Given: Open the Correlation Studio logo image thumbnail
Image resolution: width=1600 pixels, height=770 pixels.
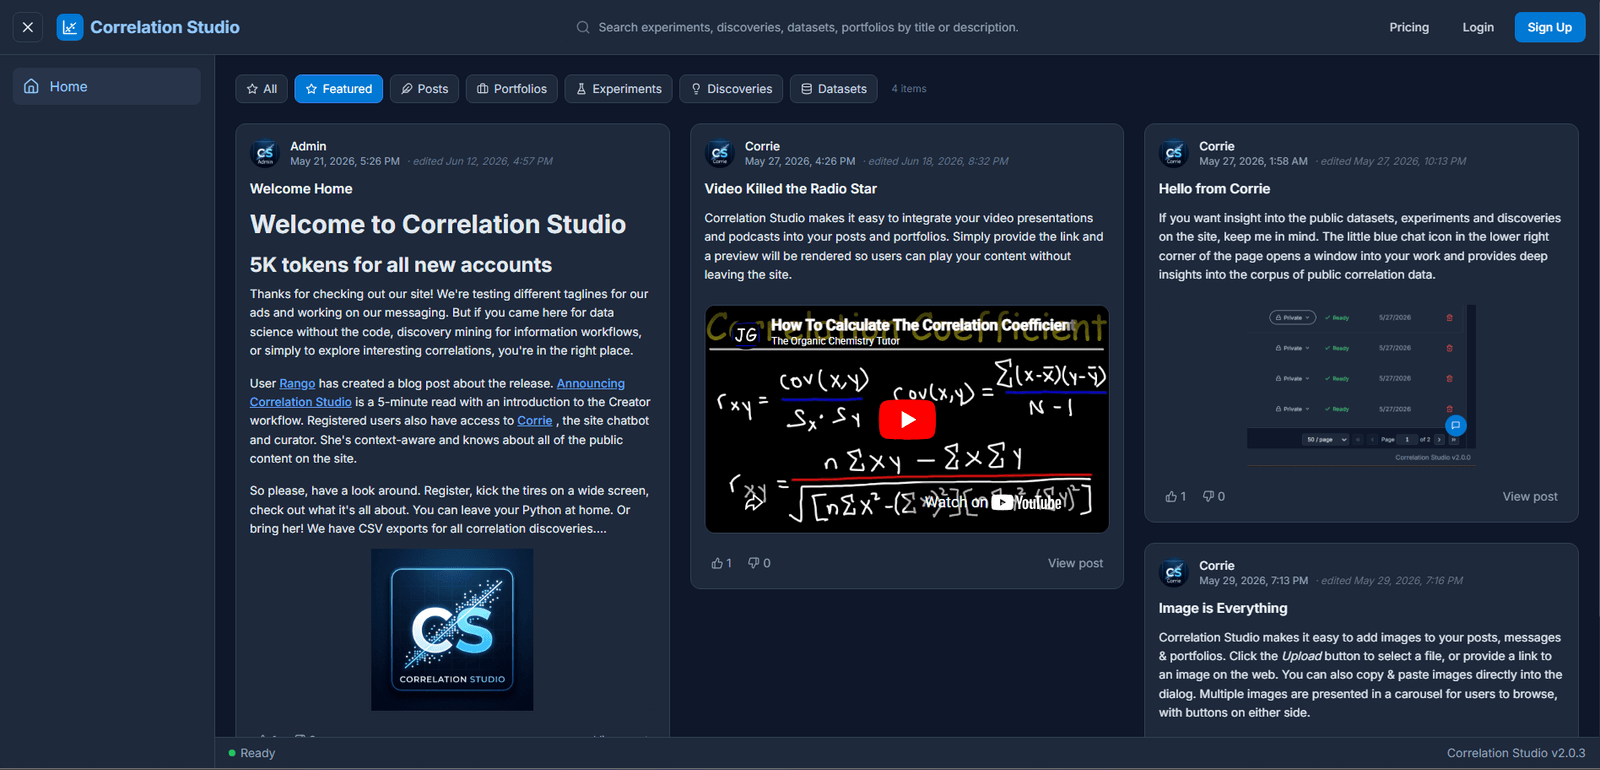Looking at the screenshot, I should pyautogui.click(x=452, y=630).
